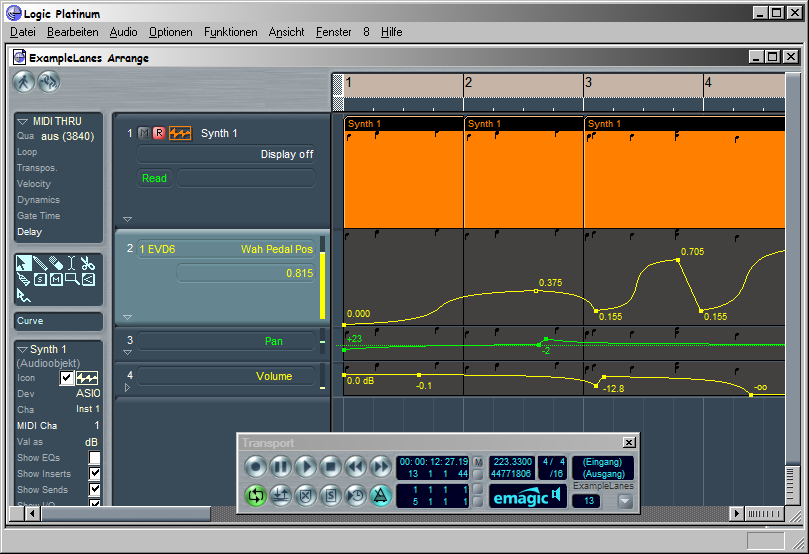The width and height of the screenshot is (809, 554).
Task: Toggle the green Cycle mode button
Action: click(x=256, y=495)
